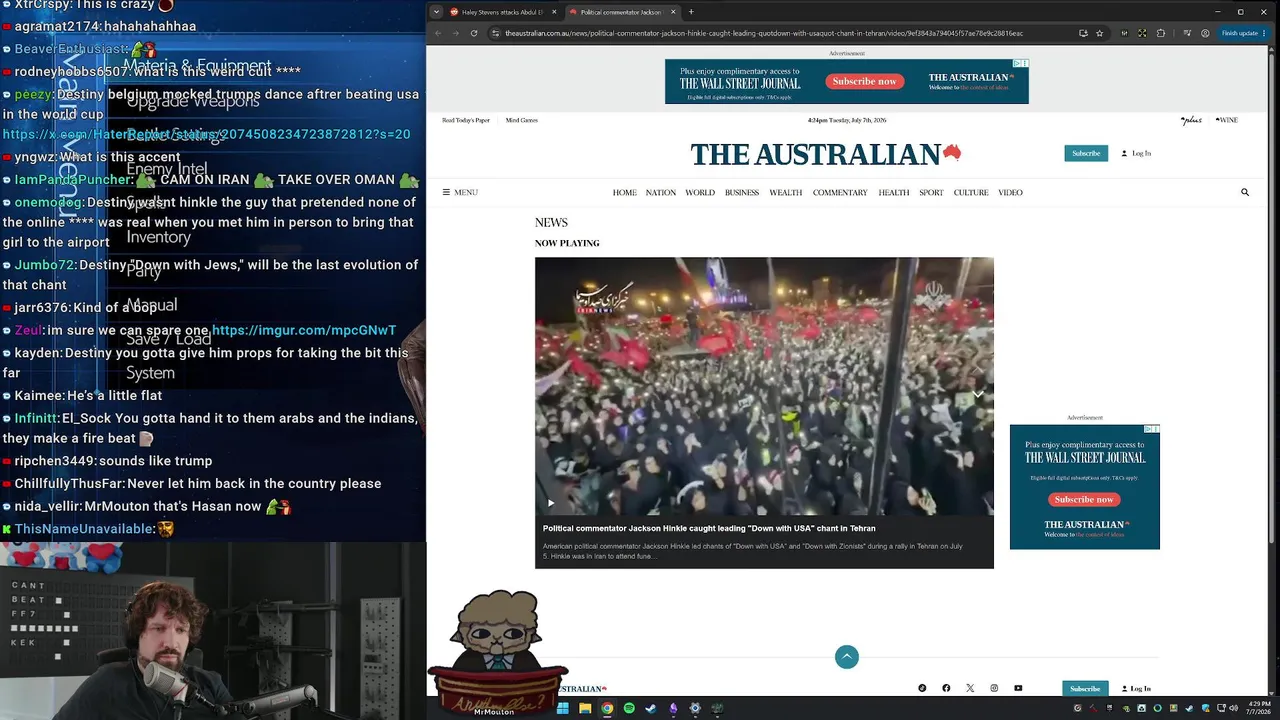Click the Chrome forward arrow
Image resolution: width=1280 pixels, height=720 pixels.
click(455, 33)
